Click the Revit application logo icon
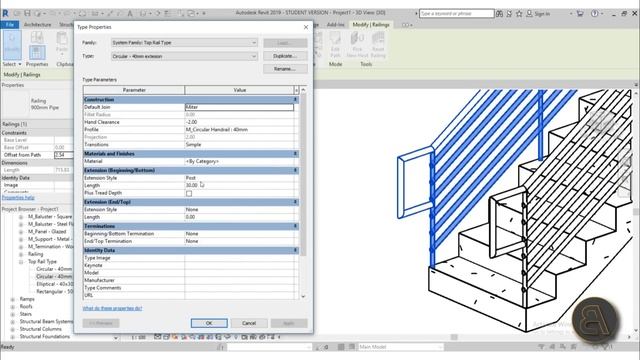 tap(5, 13)
